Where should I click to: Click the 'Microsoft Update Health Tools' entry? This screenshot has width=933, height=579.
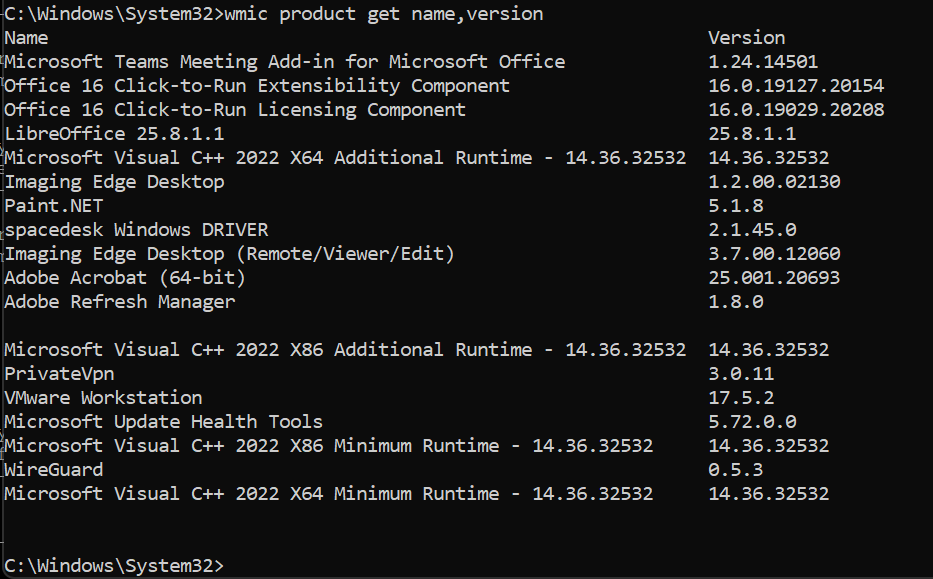point(163,422)
